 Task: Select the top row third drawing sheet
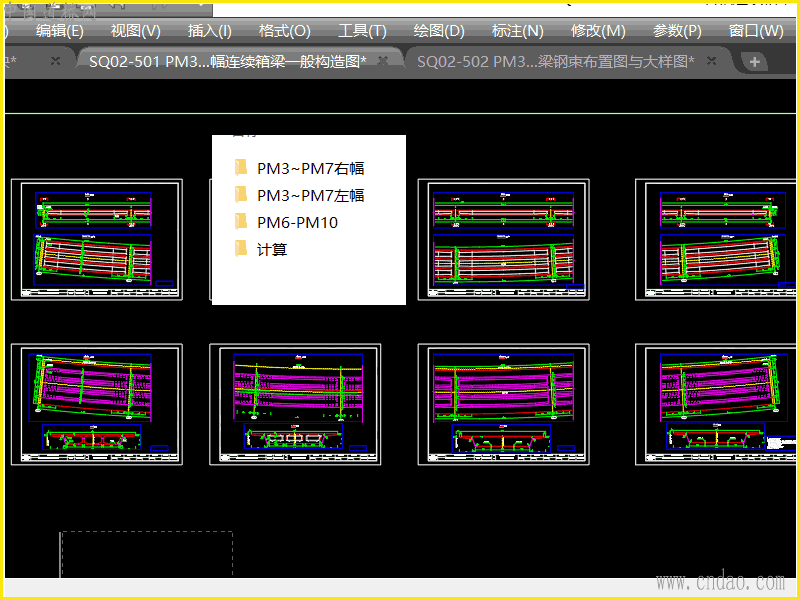(x=504, y=239)
